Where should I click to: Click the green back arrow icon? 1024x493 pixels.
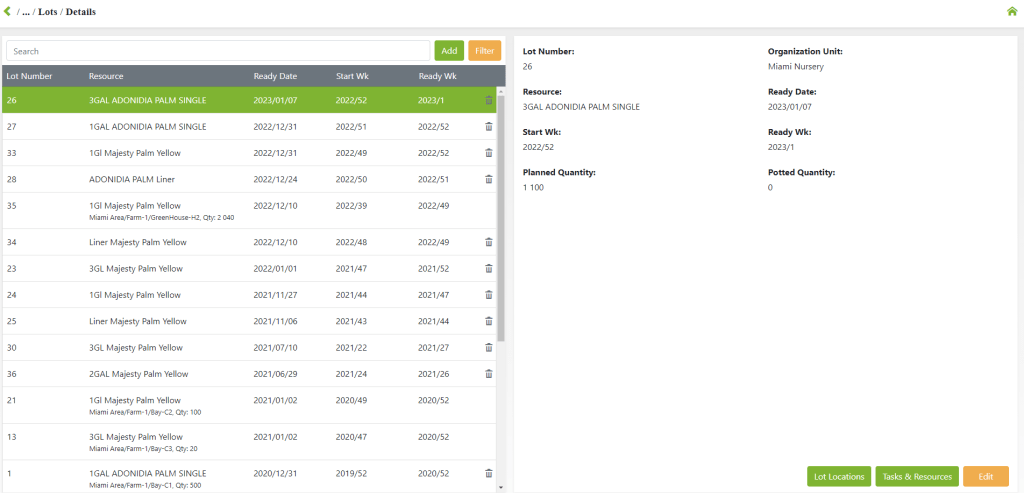7,11
